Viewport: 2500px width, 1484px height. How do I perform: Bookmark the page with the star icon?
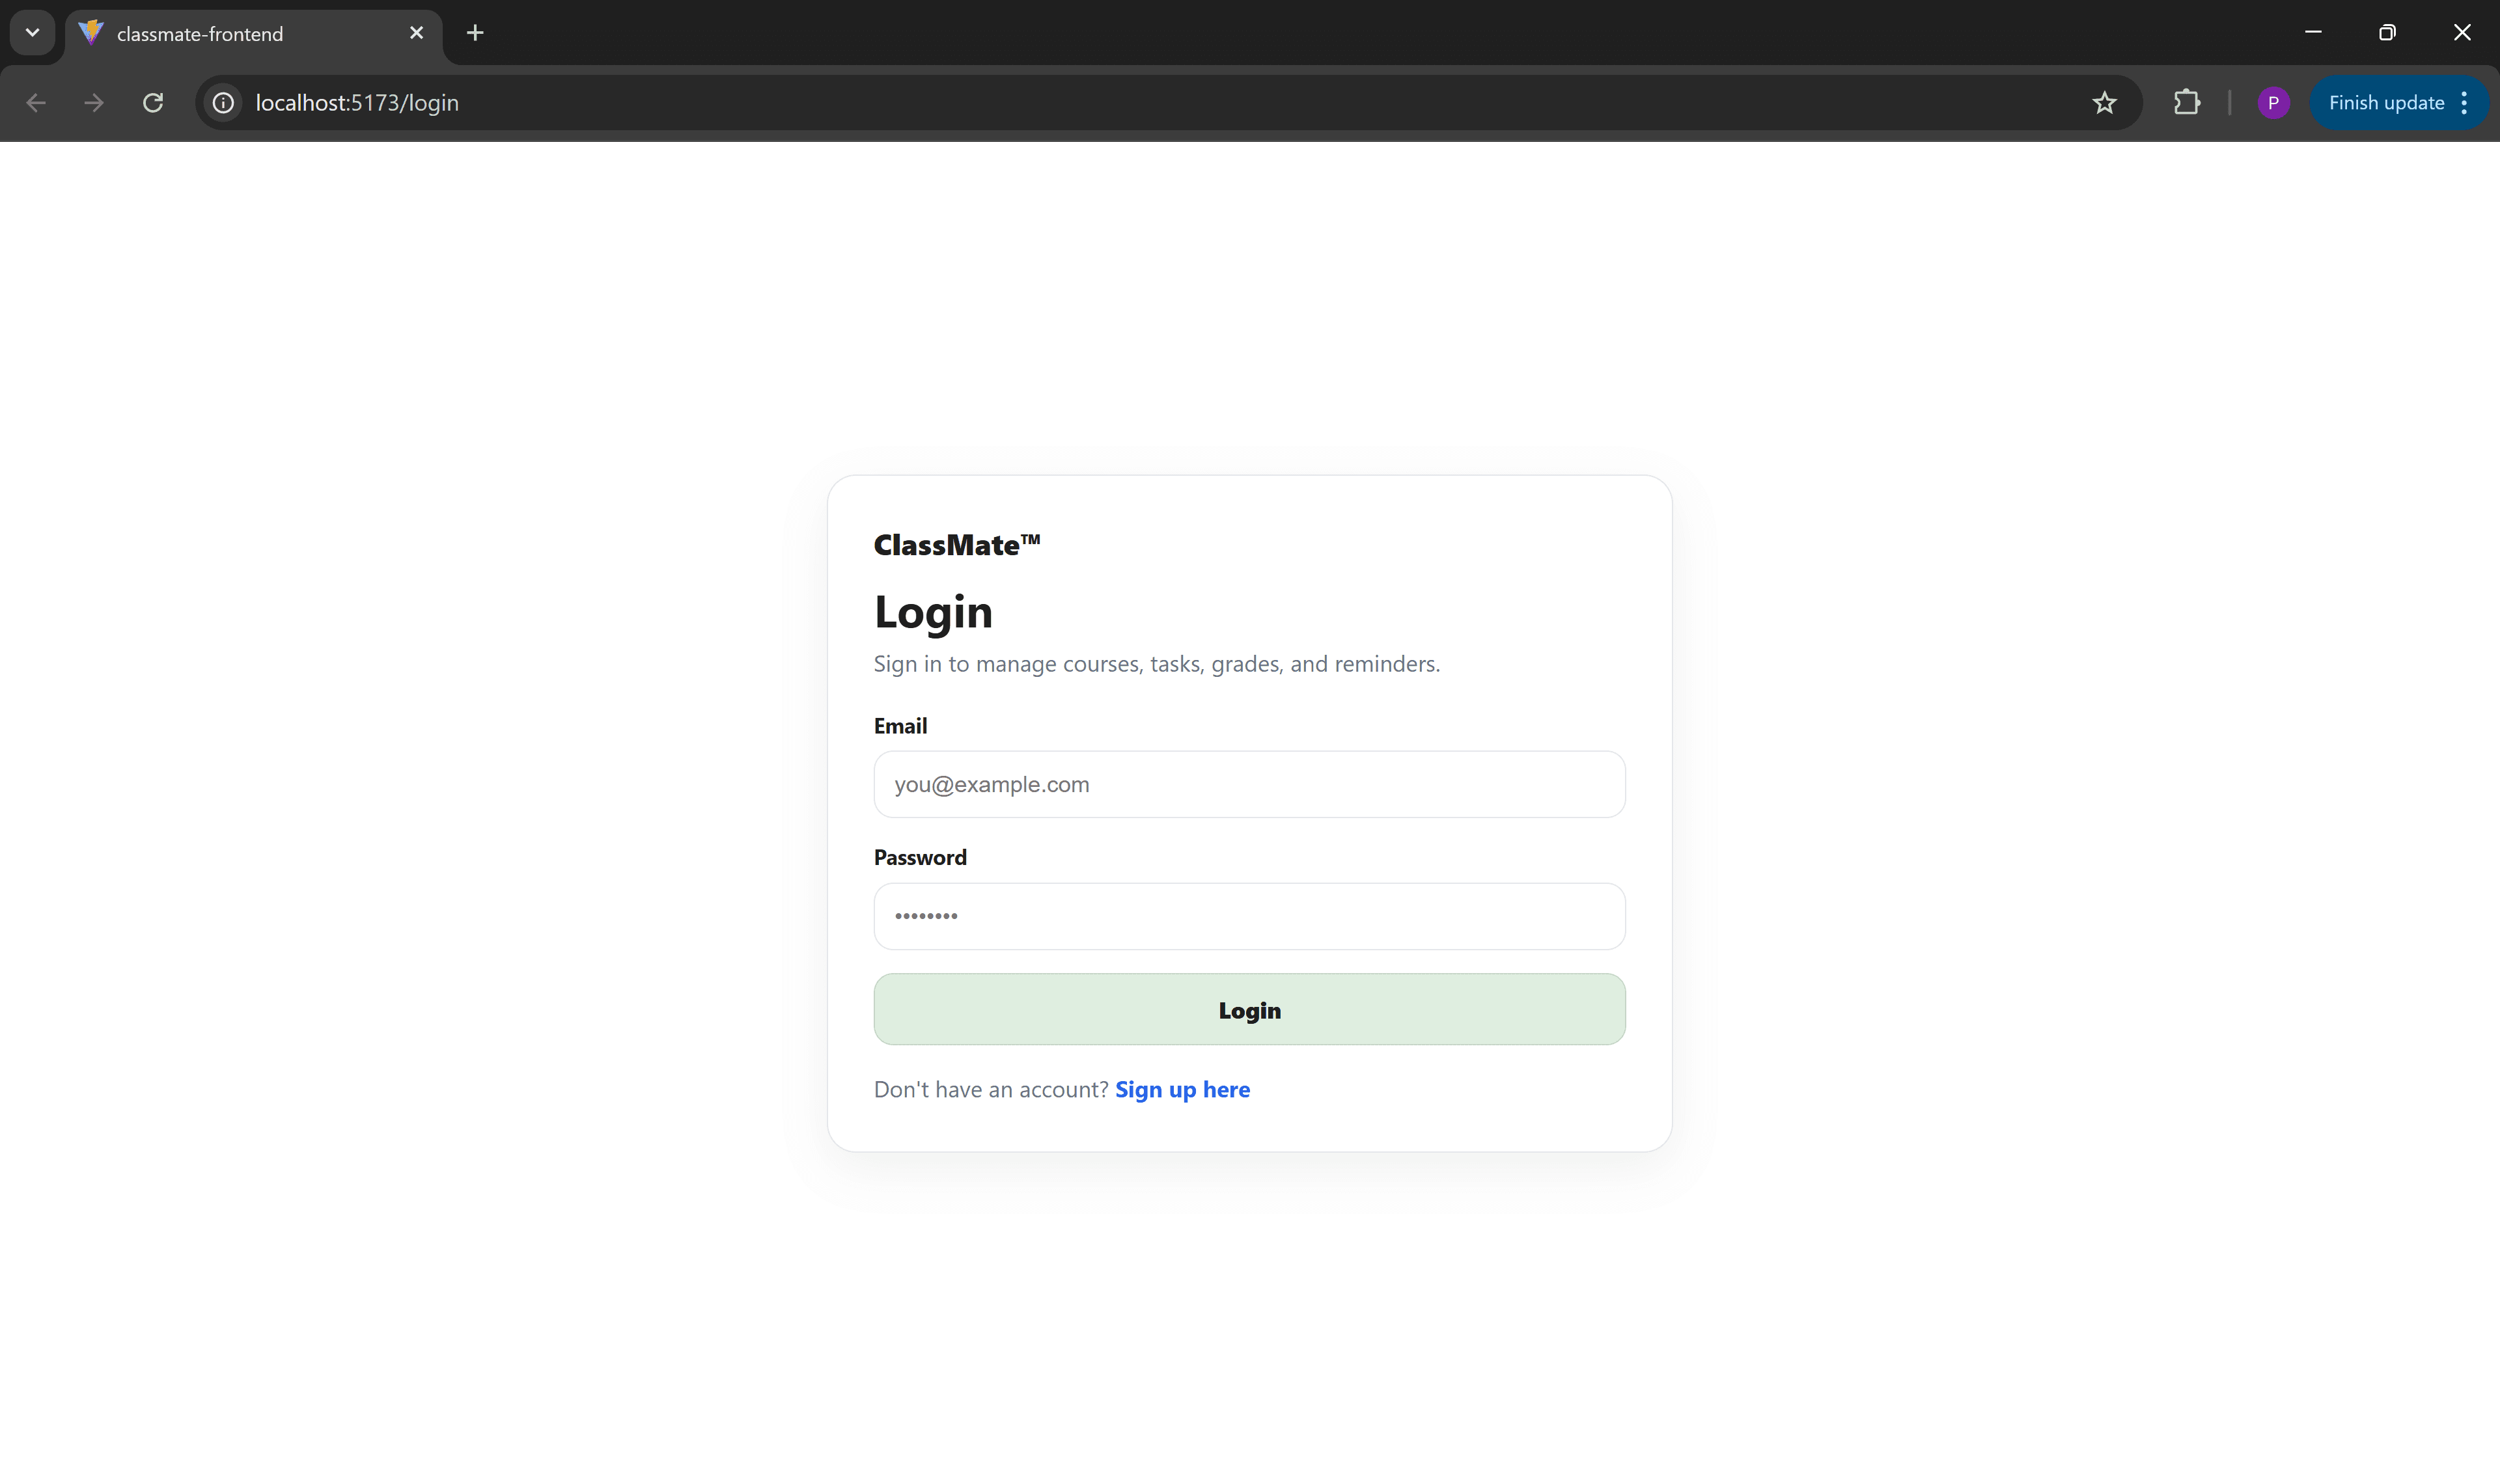click(2104, 102)
